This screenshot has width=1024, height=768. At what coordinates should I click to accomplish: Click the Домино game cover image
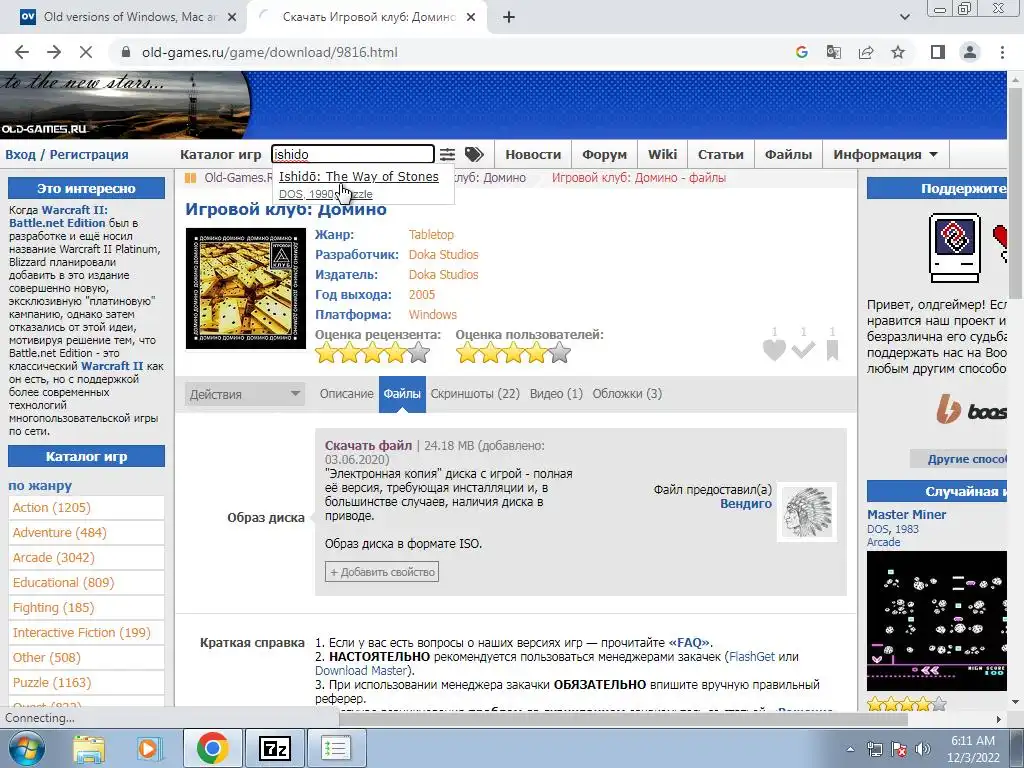[x=246, y=288]
